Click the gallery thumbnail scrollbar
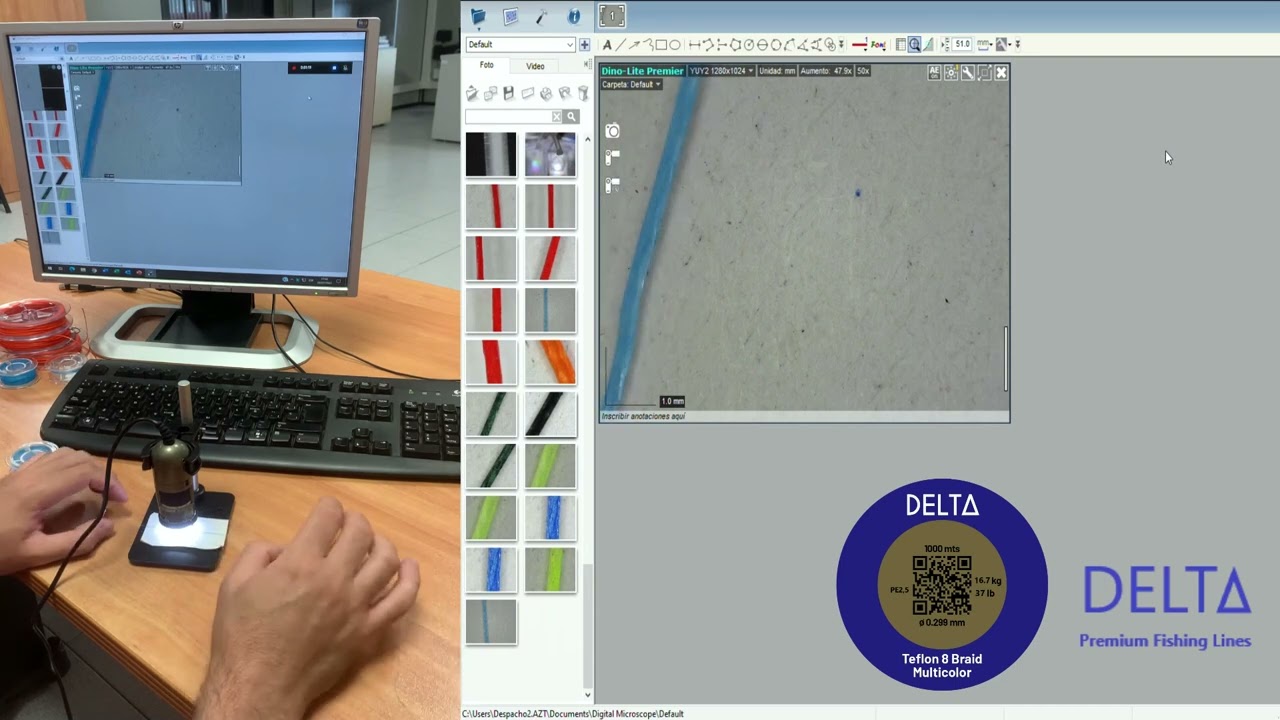Screen dimensions: 1280x720 587,627
